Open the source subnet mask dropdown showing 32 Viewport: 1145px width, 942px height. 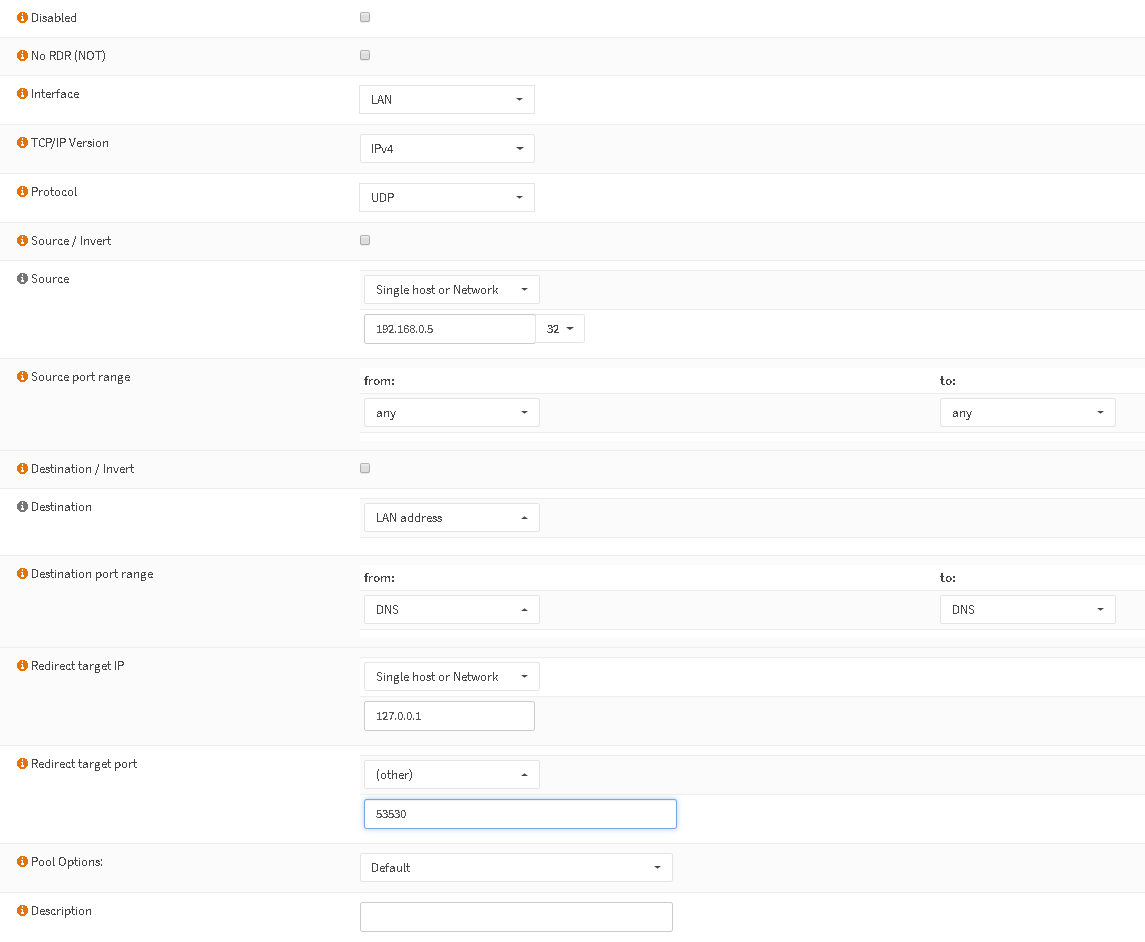560,329
